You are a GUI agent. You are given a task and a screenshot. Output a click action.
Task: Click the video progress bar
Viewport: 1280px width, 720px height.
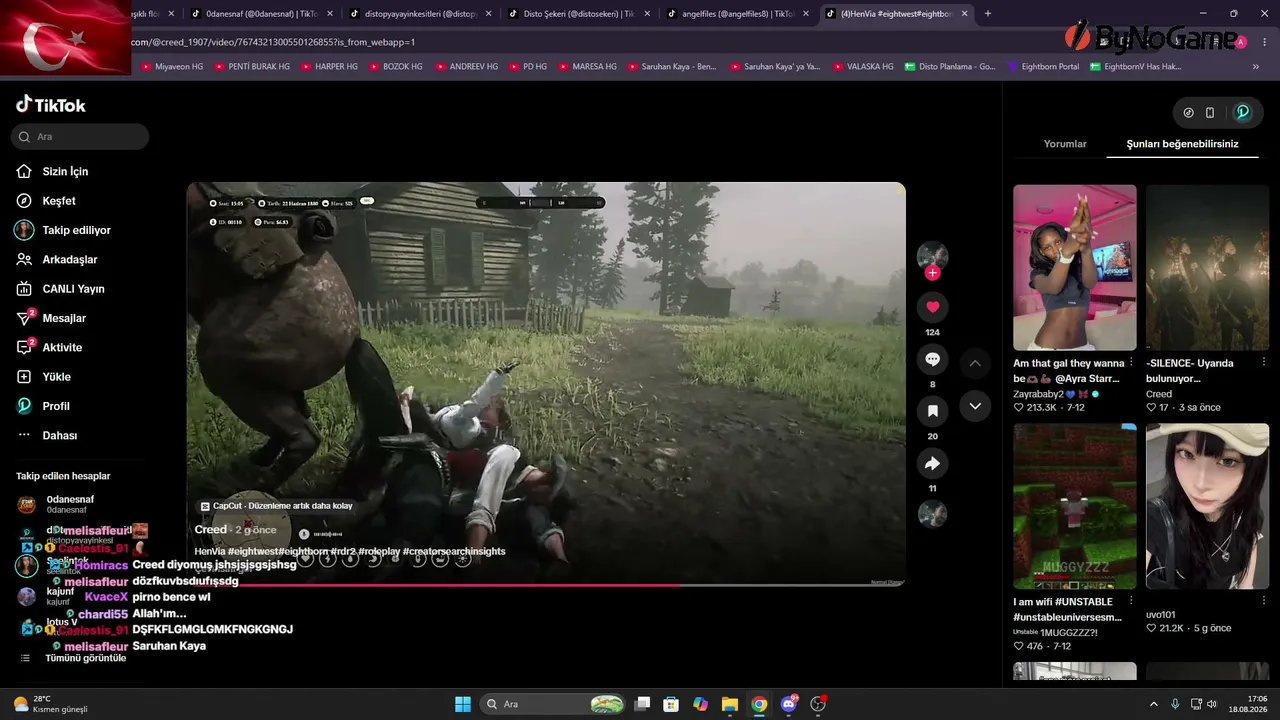tap(546, 584)
